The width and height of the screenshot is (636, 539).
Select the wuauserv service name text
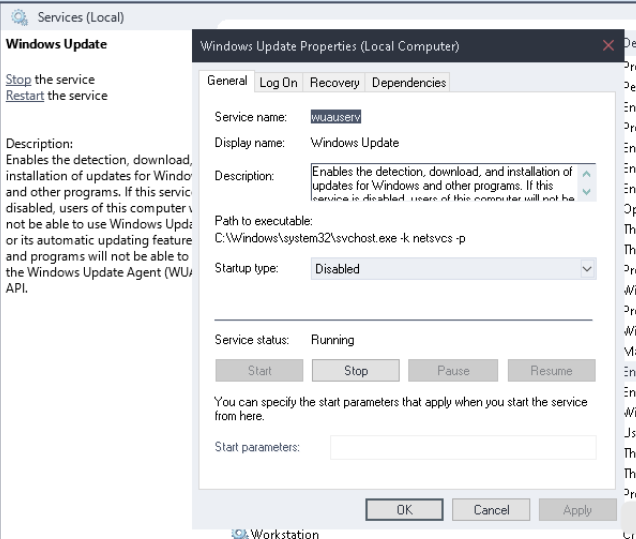(336, 117)
